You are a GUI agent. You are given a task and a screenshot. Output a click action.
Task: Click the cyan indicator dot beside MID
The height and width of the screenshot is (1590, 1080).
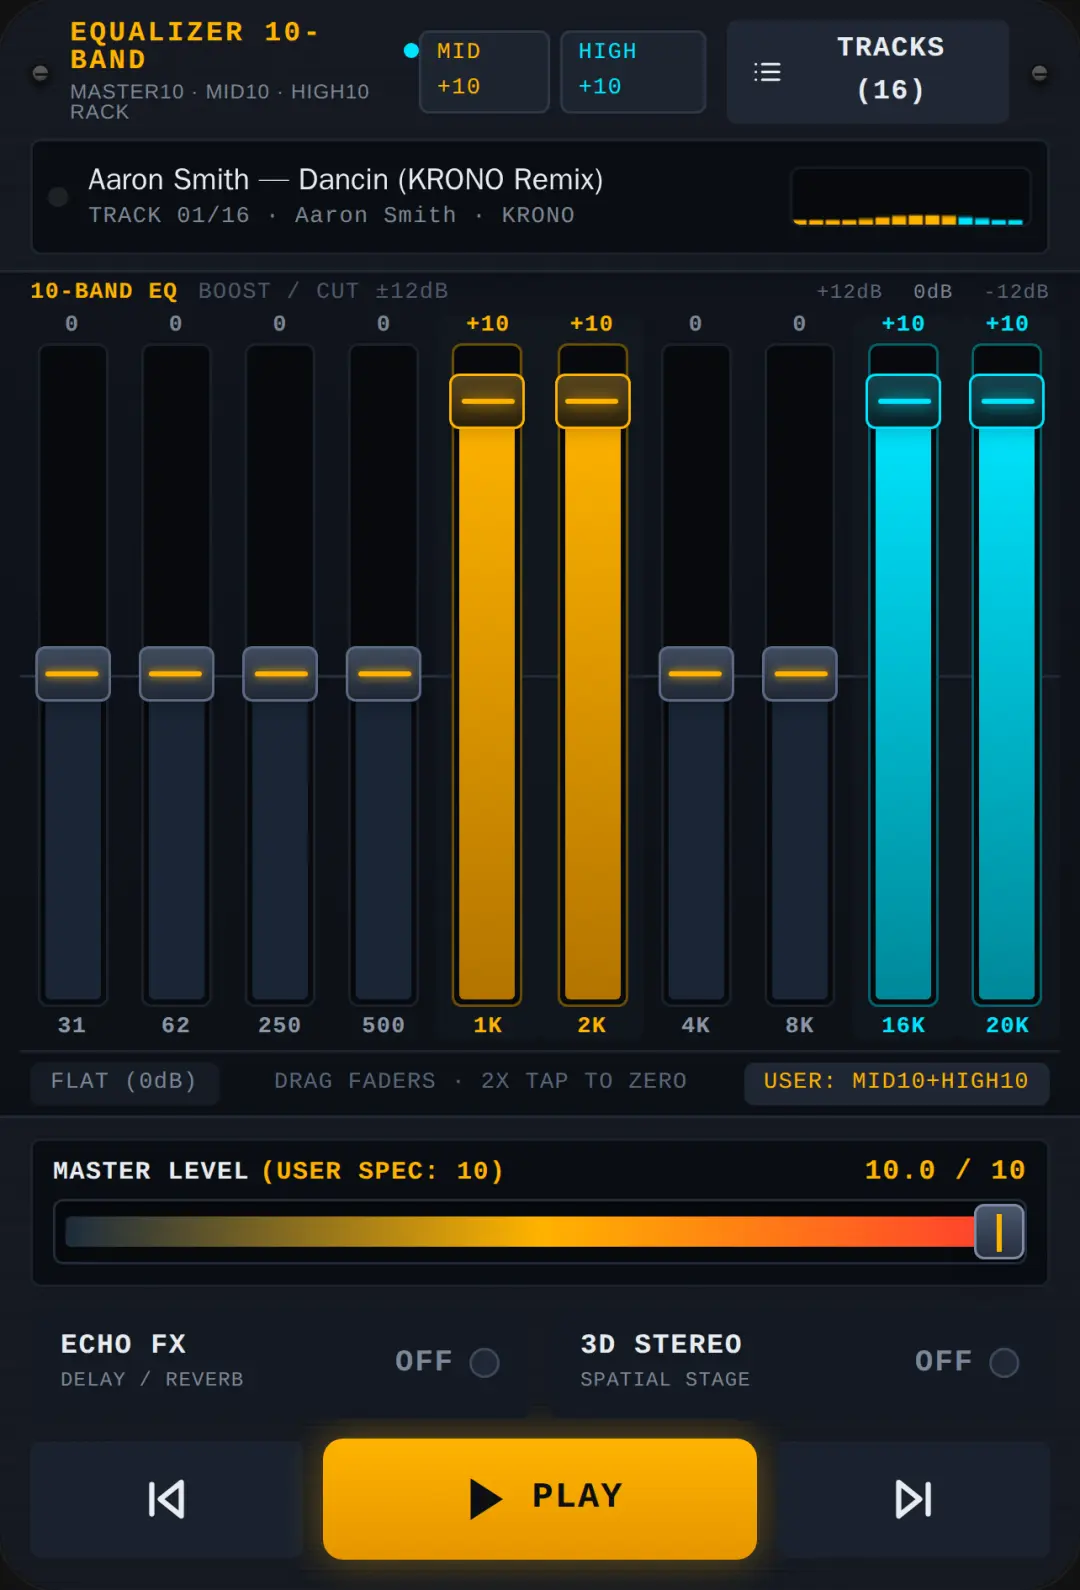coord(410,50)
